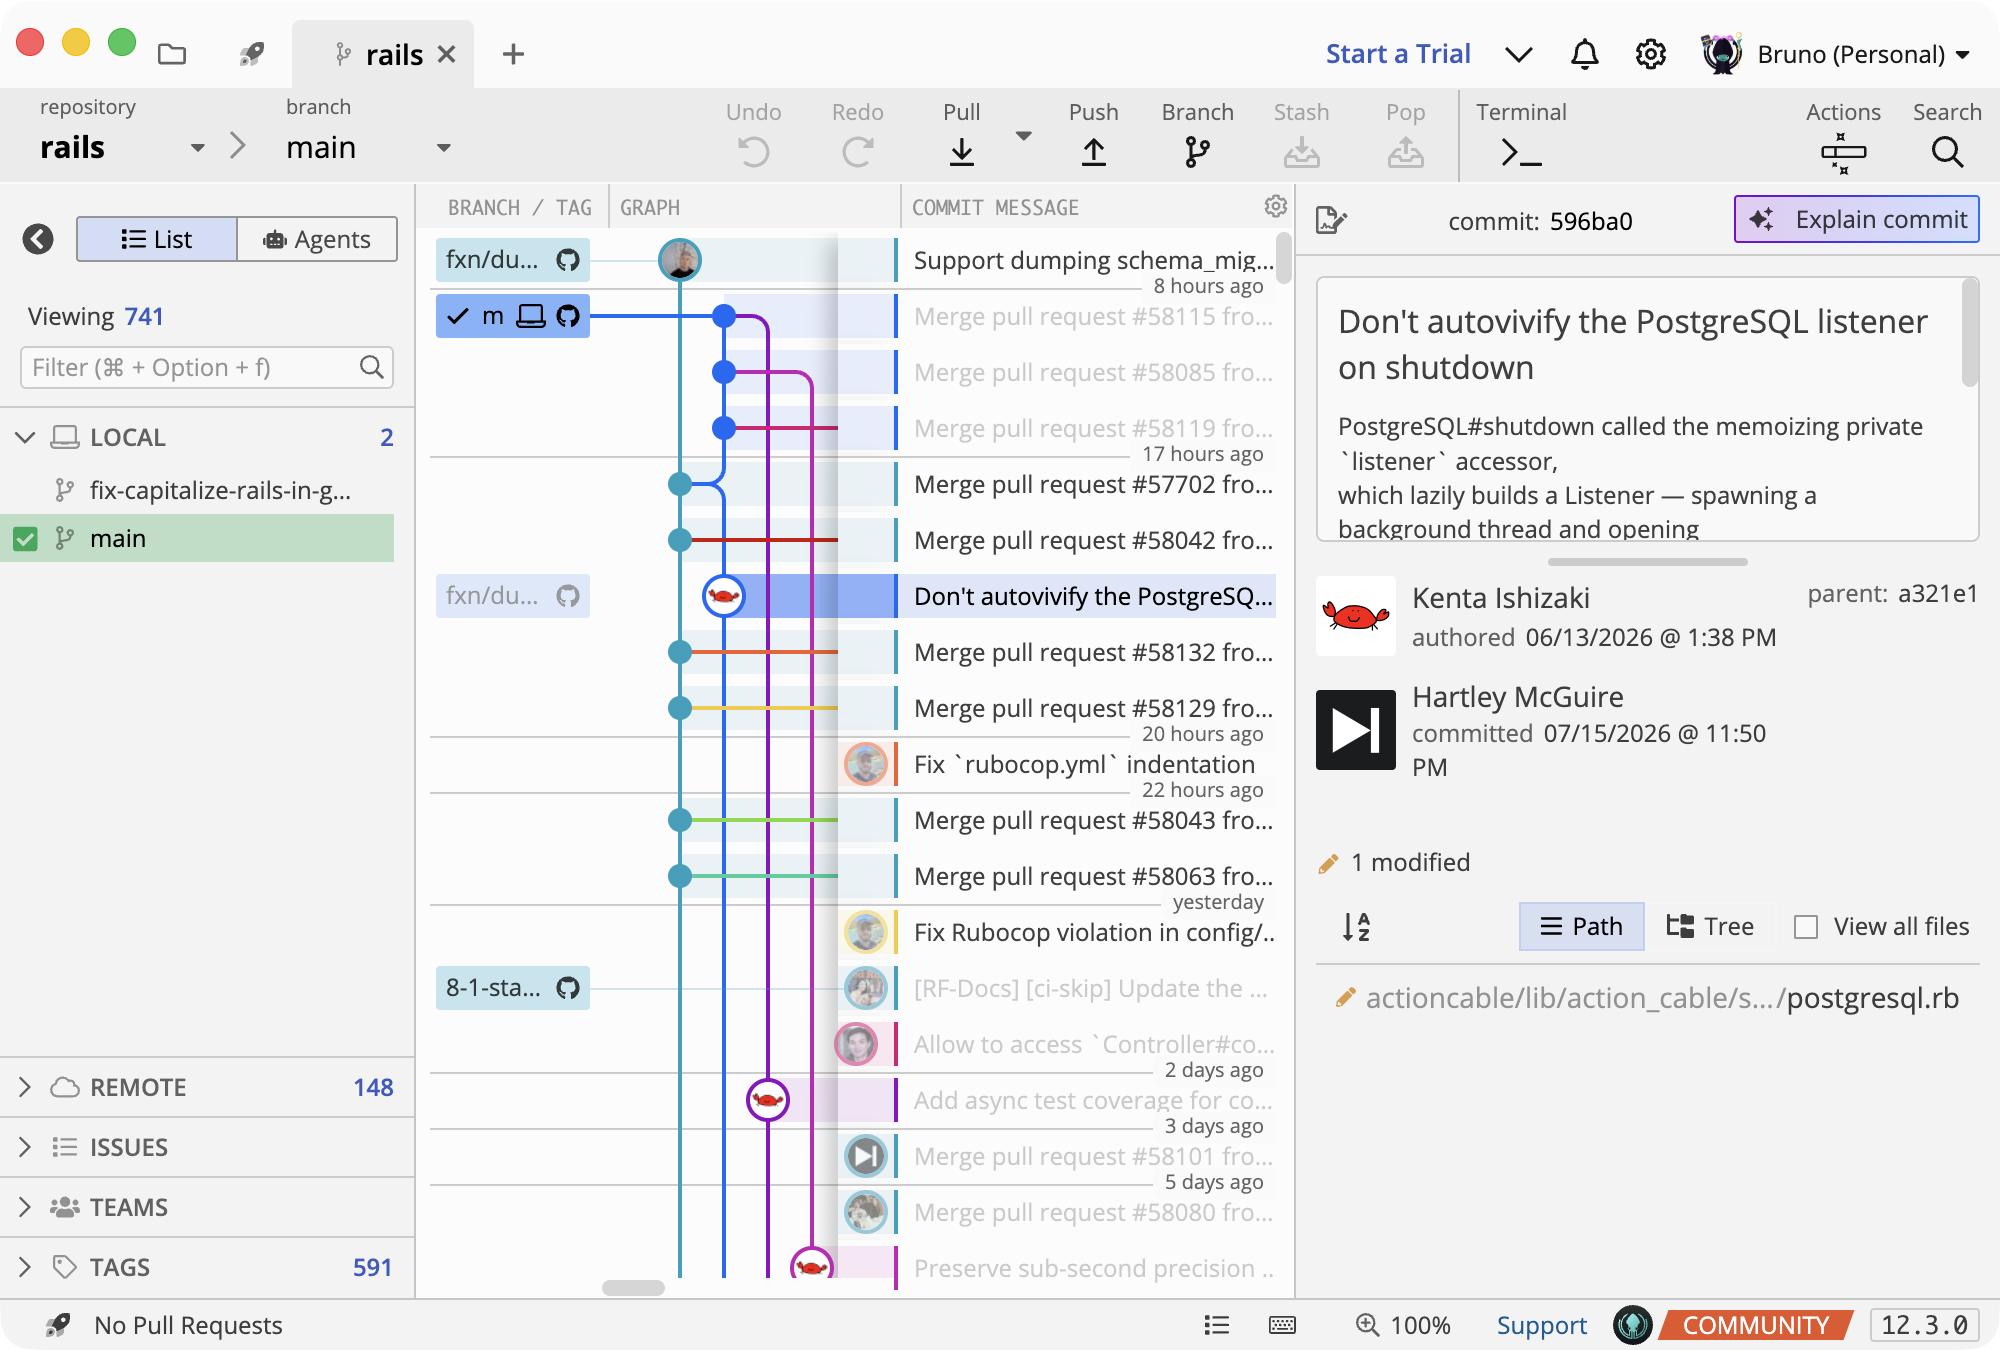Click the COMMIT MESSAGE column header

click(995, 207)
